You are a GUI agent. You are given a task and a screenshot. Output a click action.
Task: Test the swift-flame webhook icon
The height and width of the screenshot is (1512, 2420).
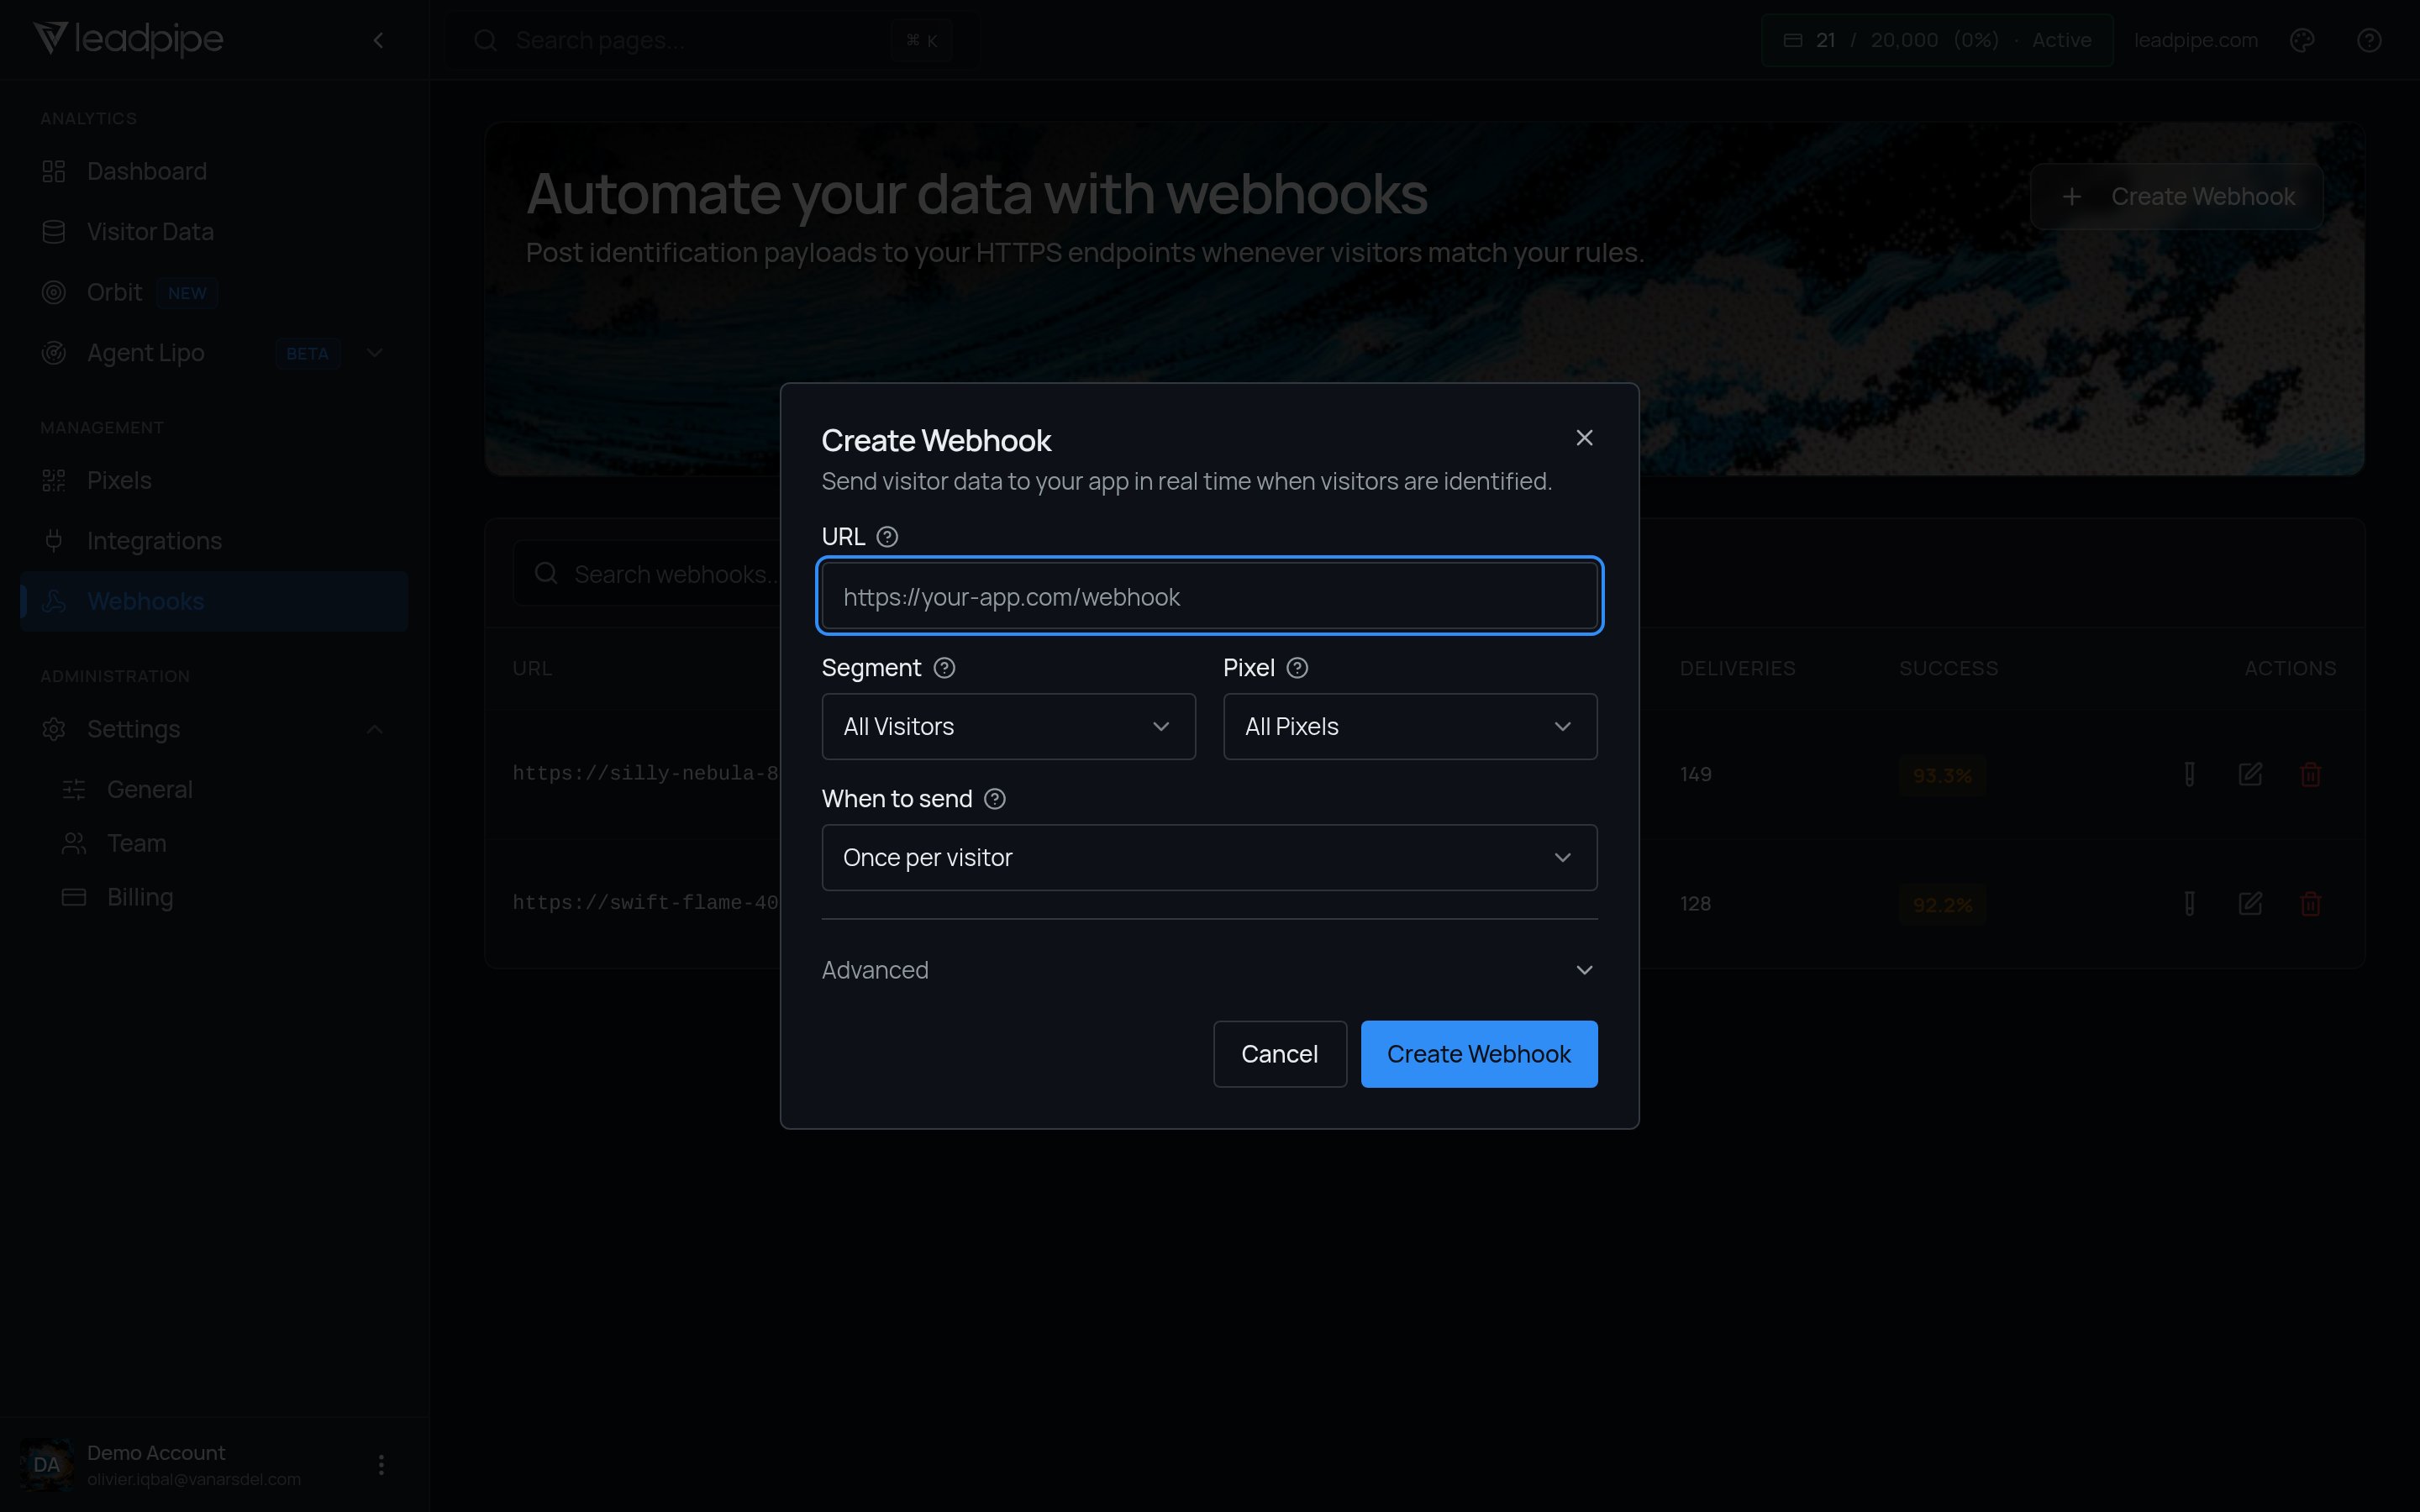click(x=2190, y=904)
